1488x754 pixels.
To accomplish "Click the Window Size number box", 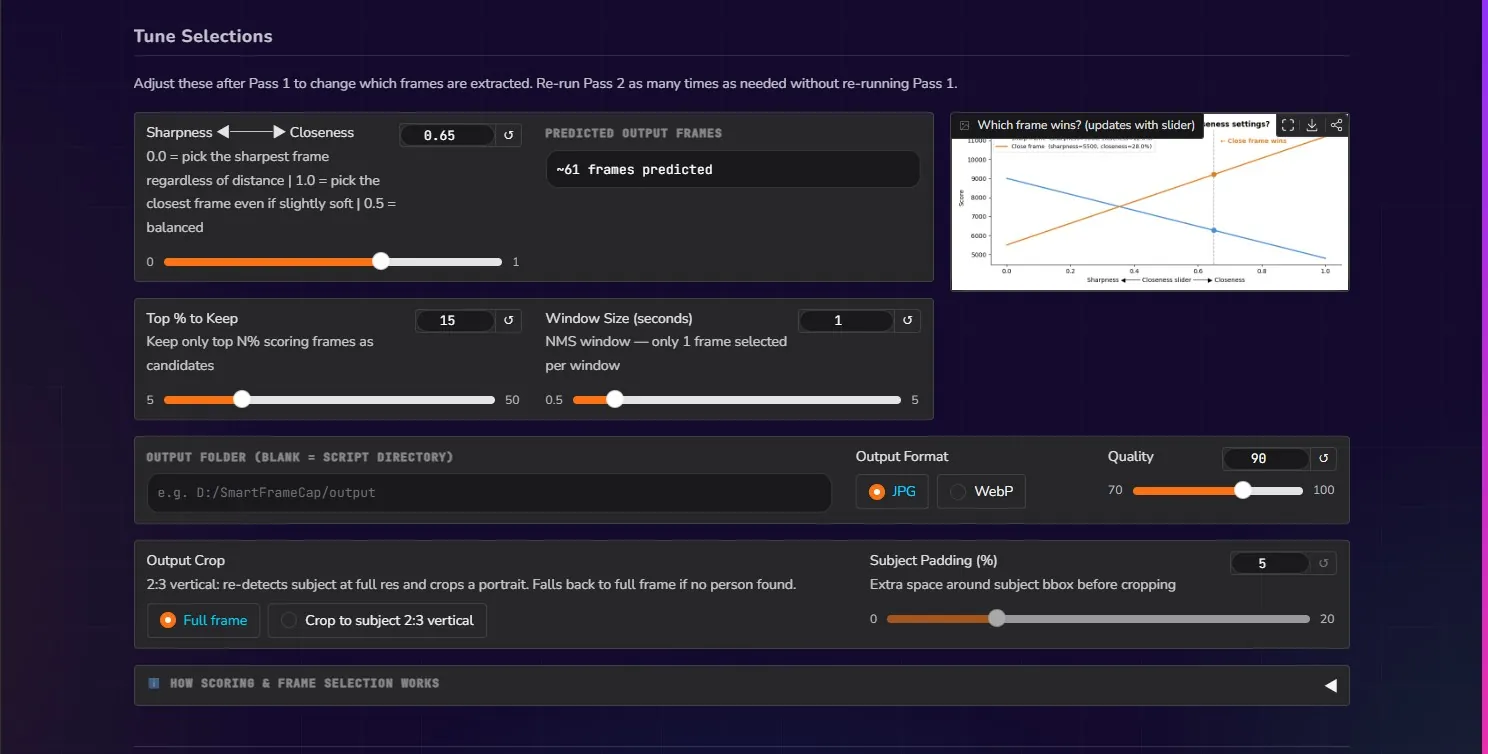I will pos(846,320).
